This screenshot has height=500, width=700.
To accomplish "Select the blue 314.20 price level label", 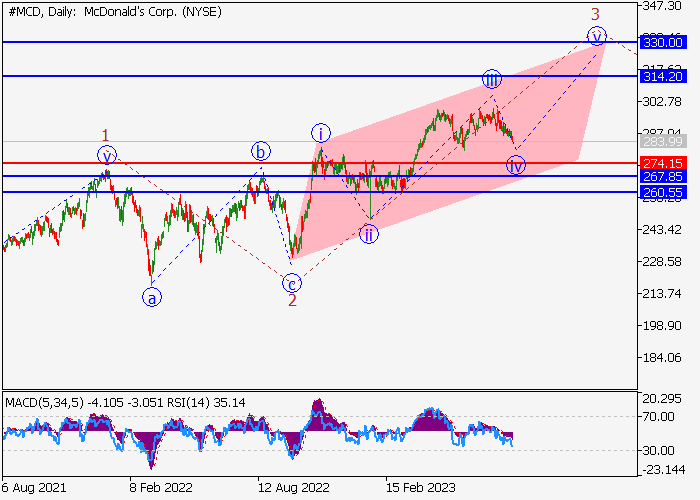I will coord(662,76).
